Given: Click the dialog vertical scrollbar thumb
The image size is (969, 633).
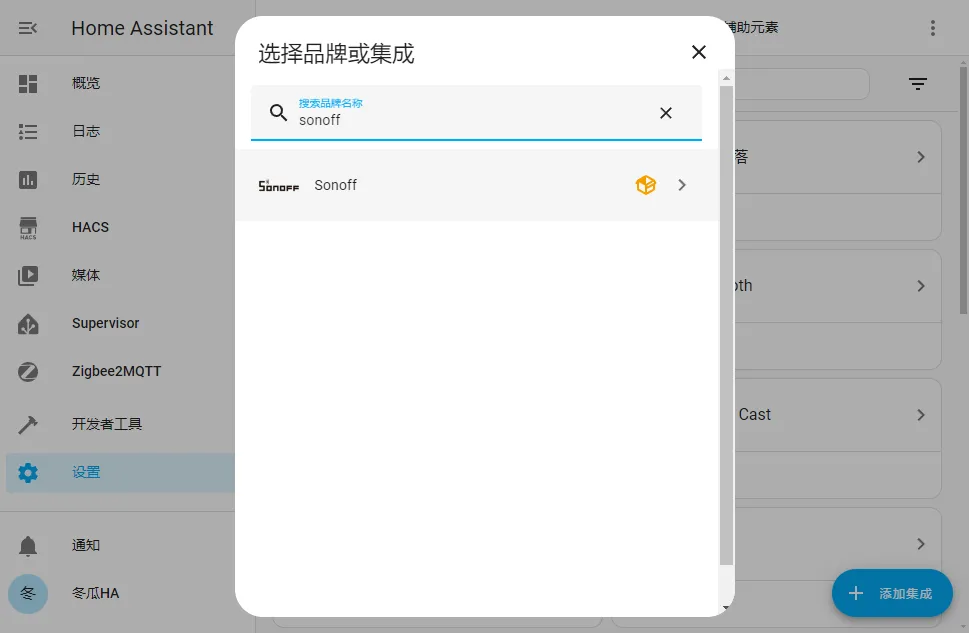Looking at the screenshot, I should tap(726, 325).
